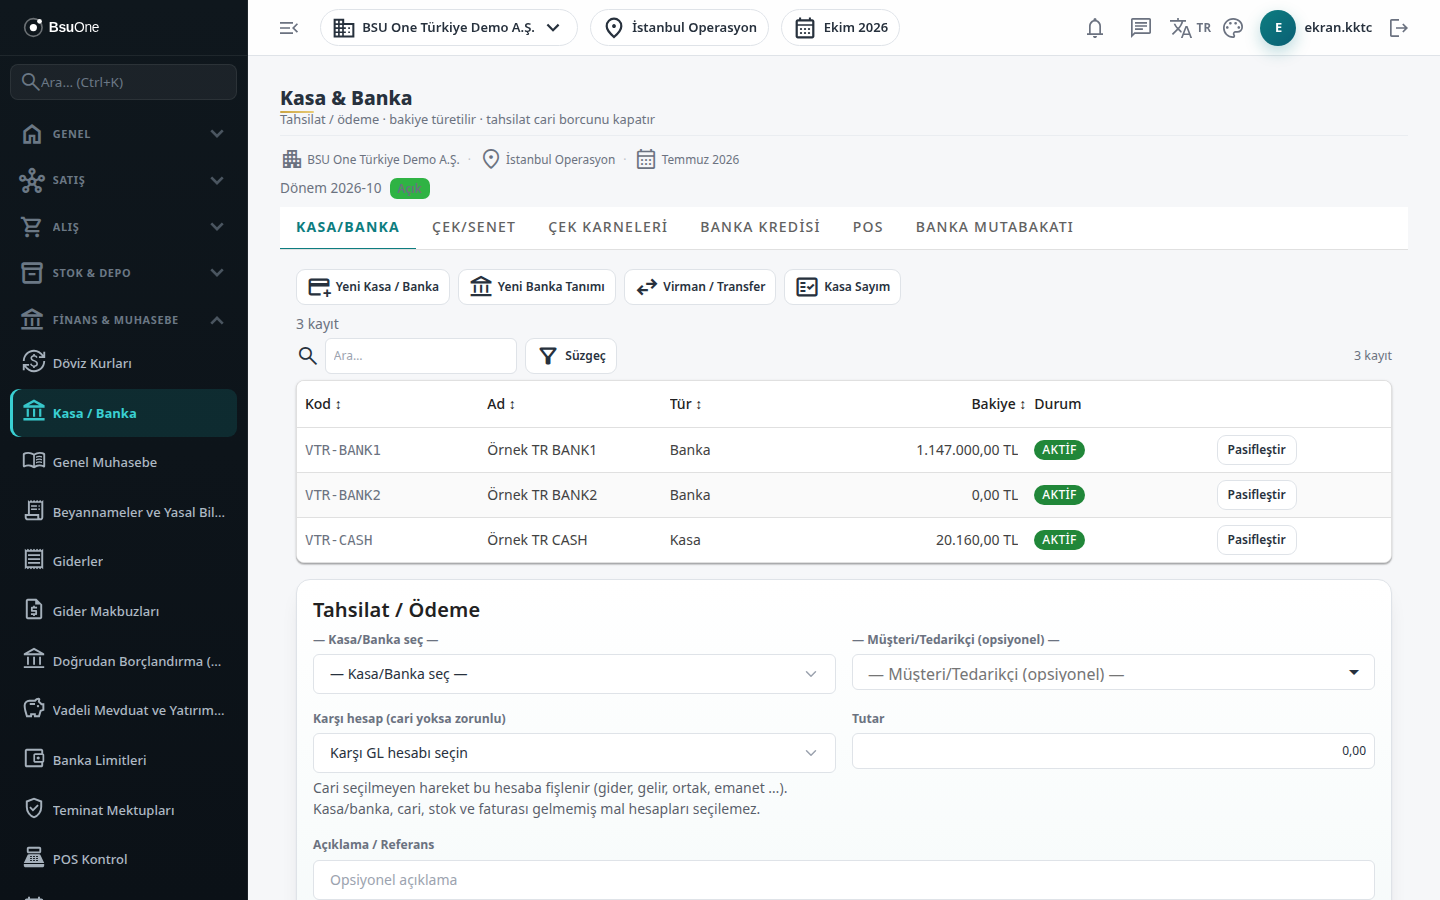Screen dimensions: 1440x900
Task: Click the Tutar amount input field
Action: point(1113,751)
